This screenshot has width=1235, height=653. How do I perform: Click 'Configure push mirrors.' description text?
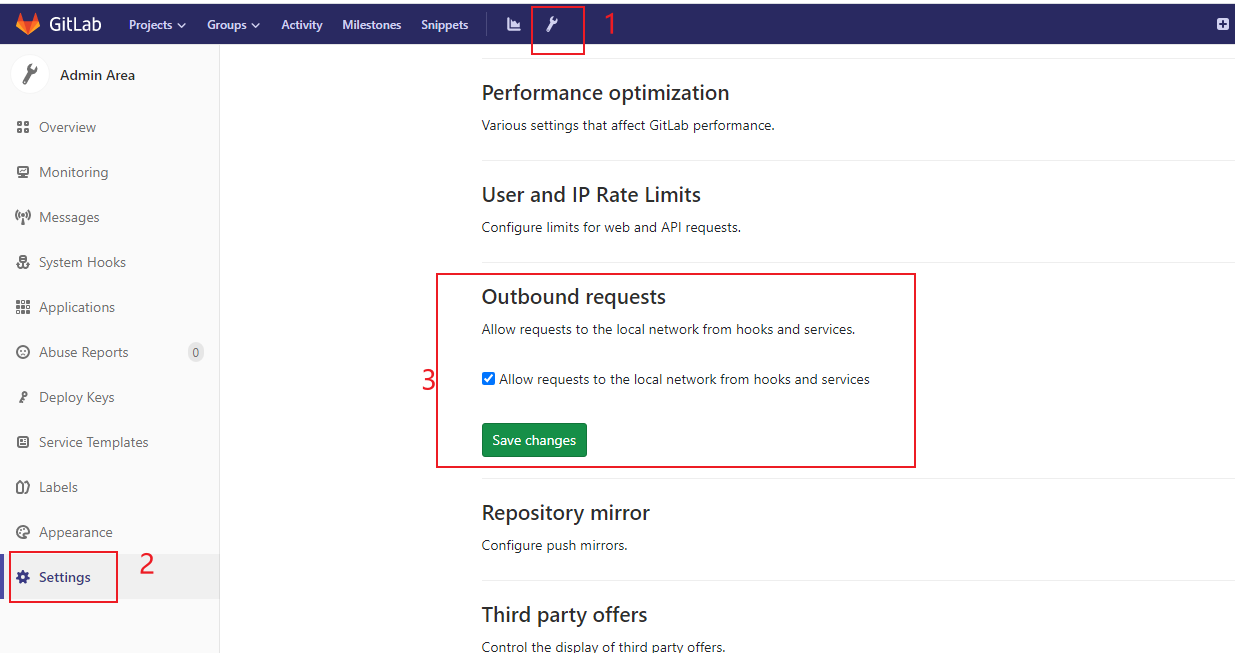click(x=554, y=546)
